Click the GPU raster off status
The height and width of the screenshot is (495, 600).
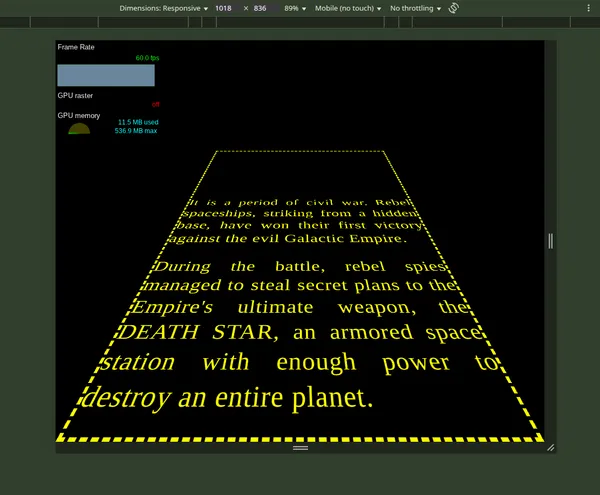pos(155,104)
